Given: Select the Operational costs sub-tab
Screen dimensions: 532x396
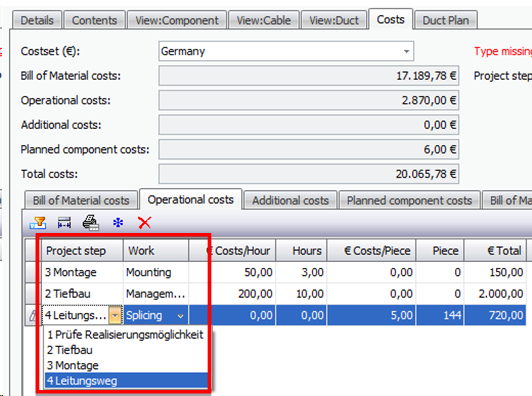Looking at the screenshot, I should coord(191,200).
